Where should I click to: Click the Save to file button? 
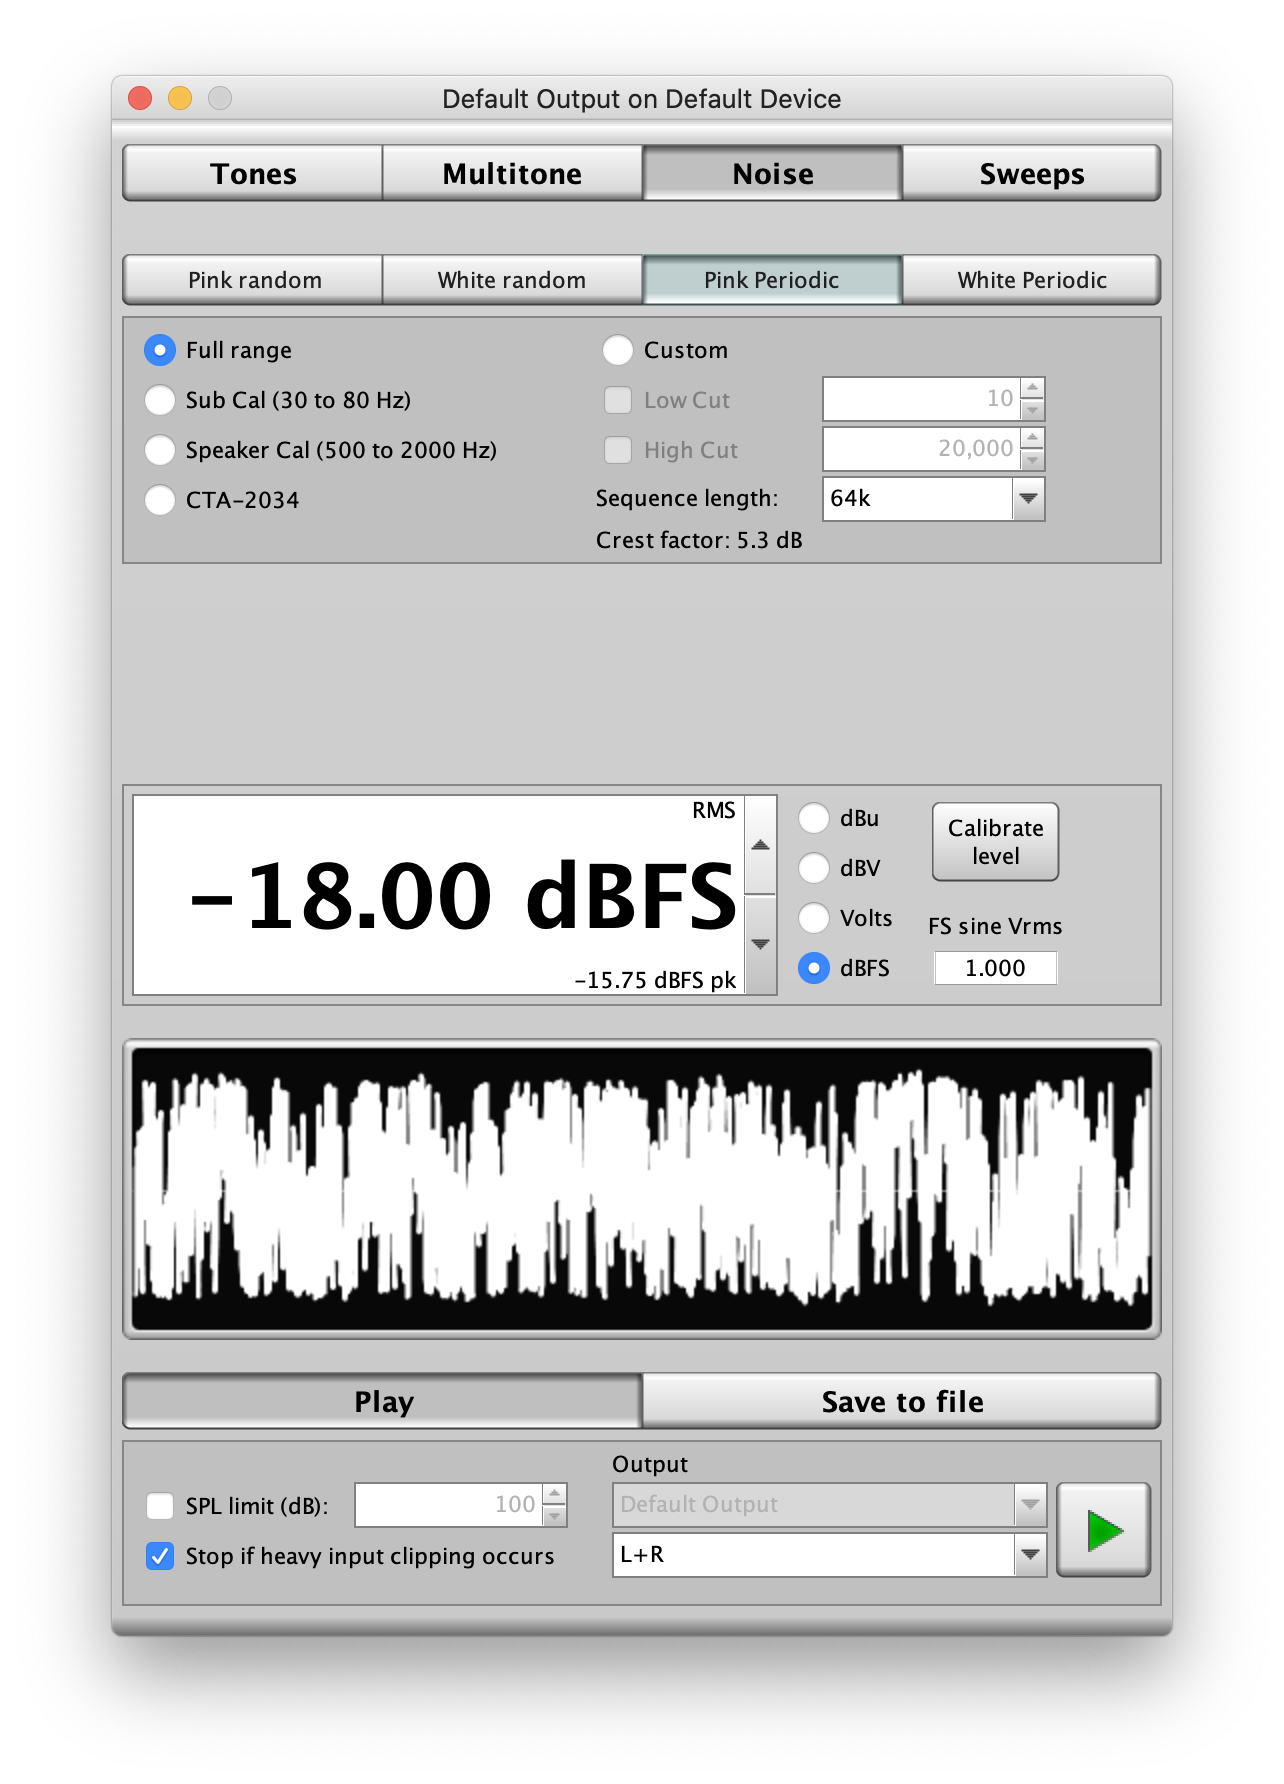(x=901, y=1401)
